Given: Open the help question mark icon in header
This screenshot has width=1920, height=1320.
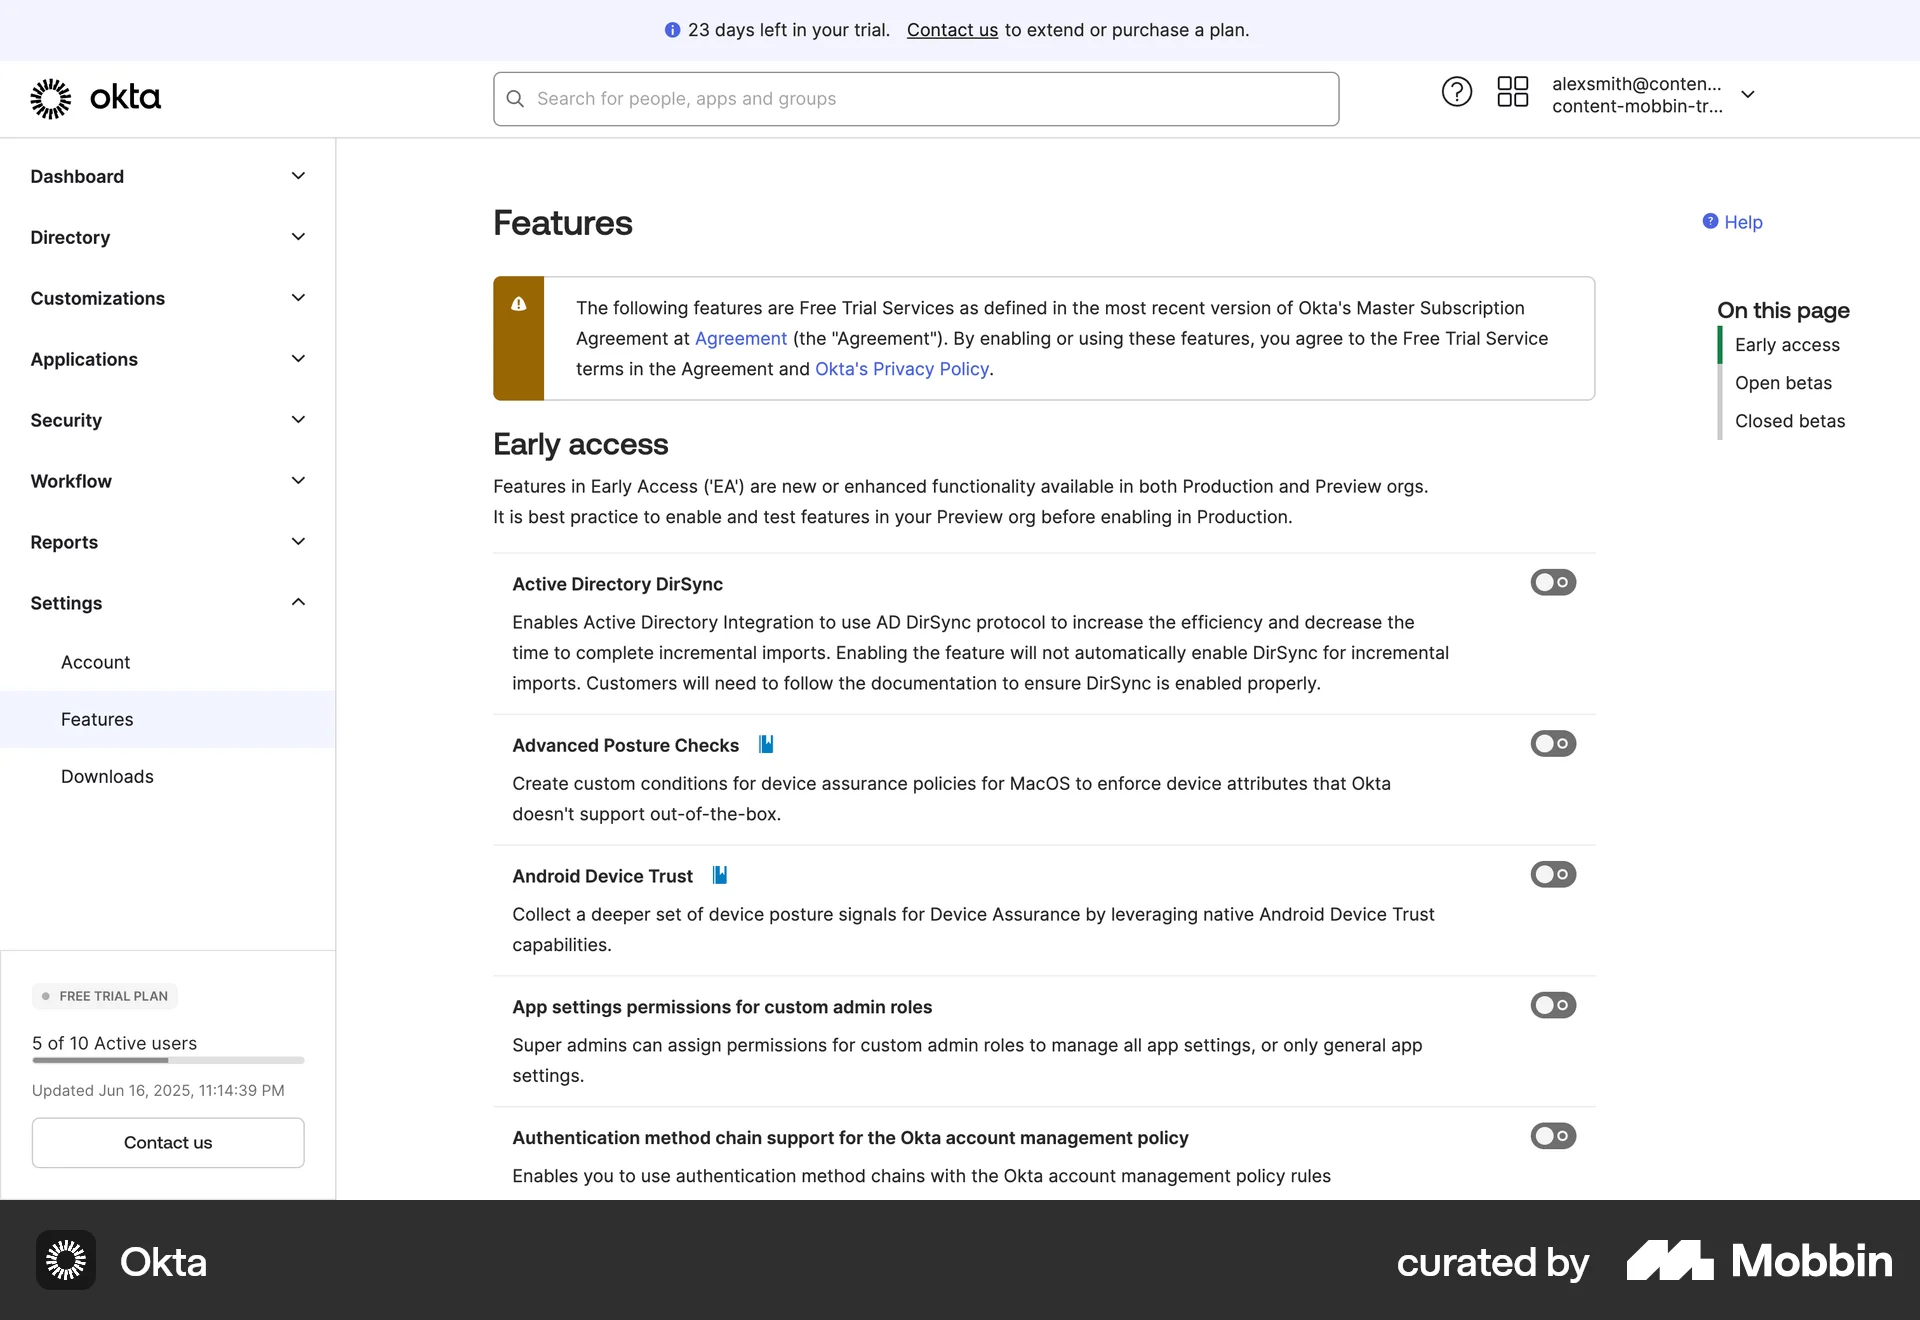Looking at the screenshot, I should (1456, 91).
